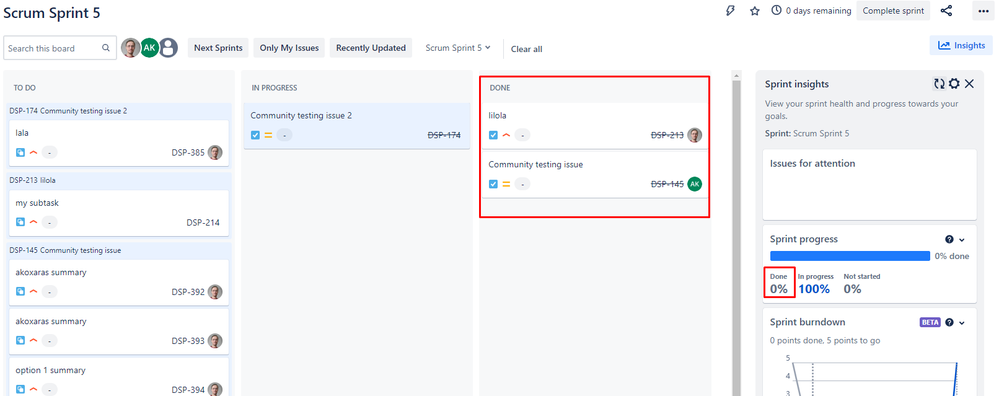Collapse the DSP-145 Community testing issue group

pyautogui.click(x=119, y=250)
